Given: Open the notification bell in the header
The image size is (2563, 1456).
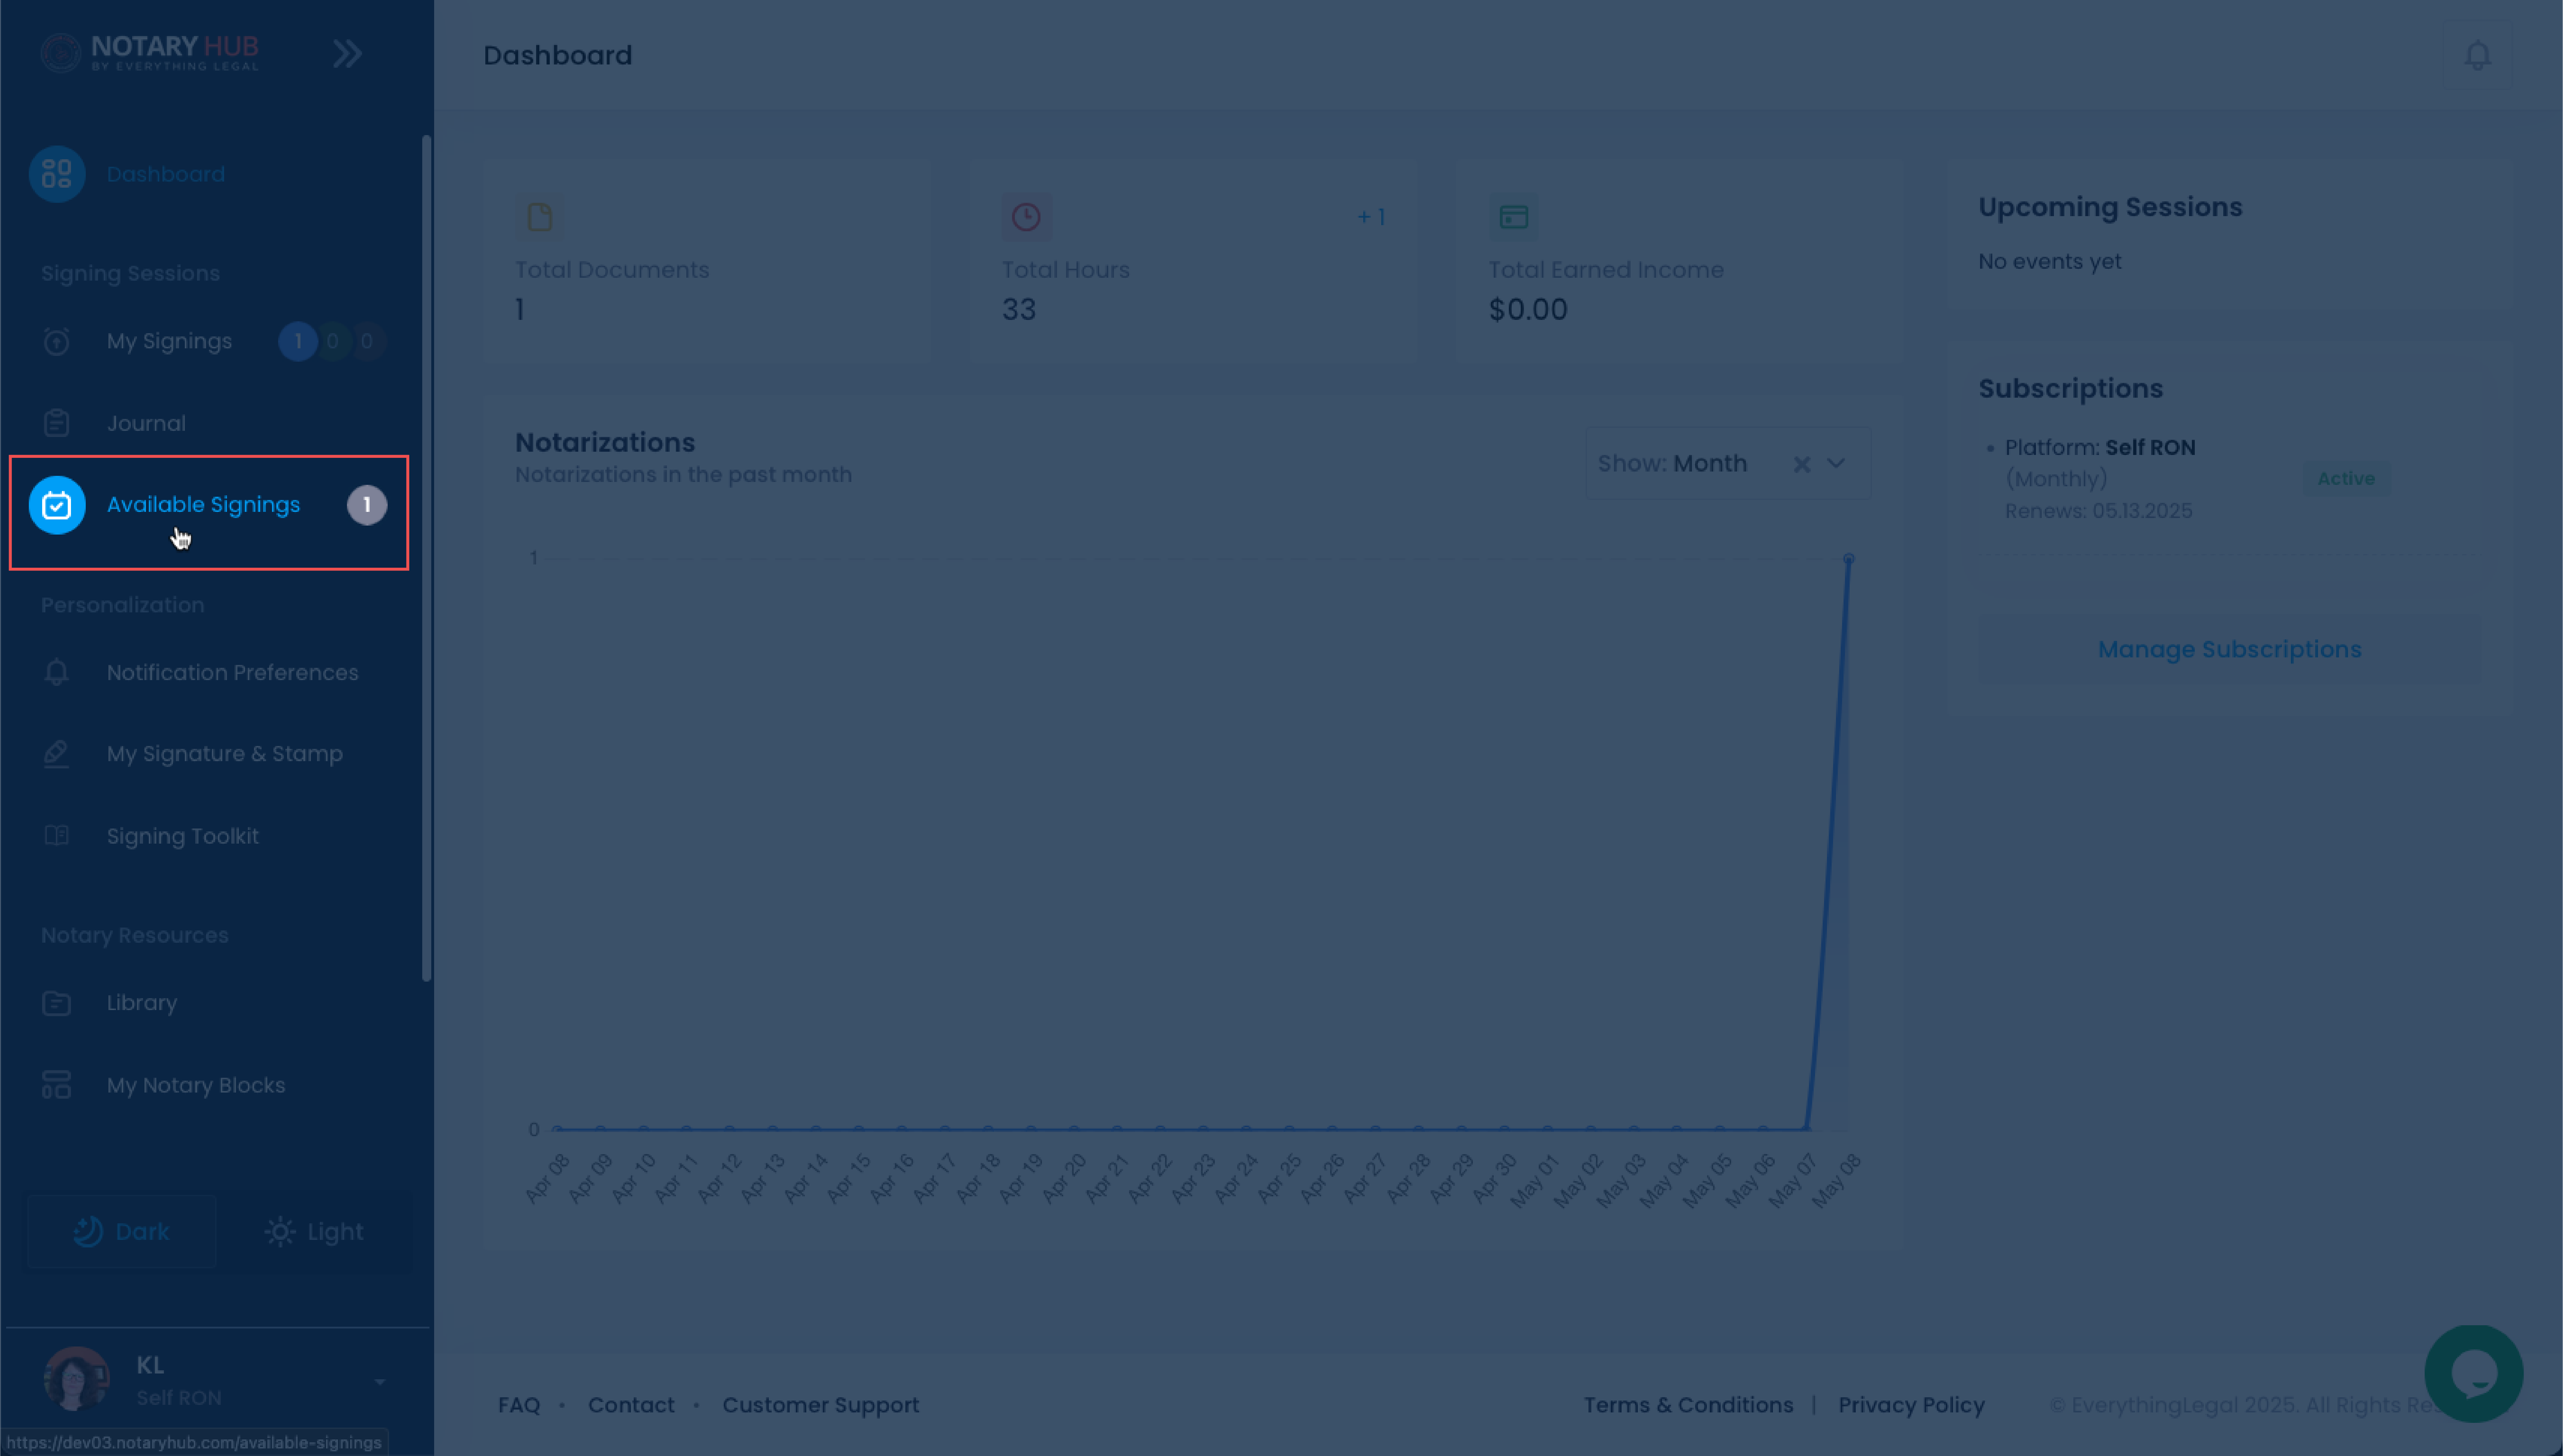Looking at the screenshot, I should pyautogui.click(x=2477, y=55).
